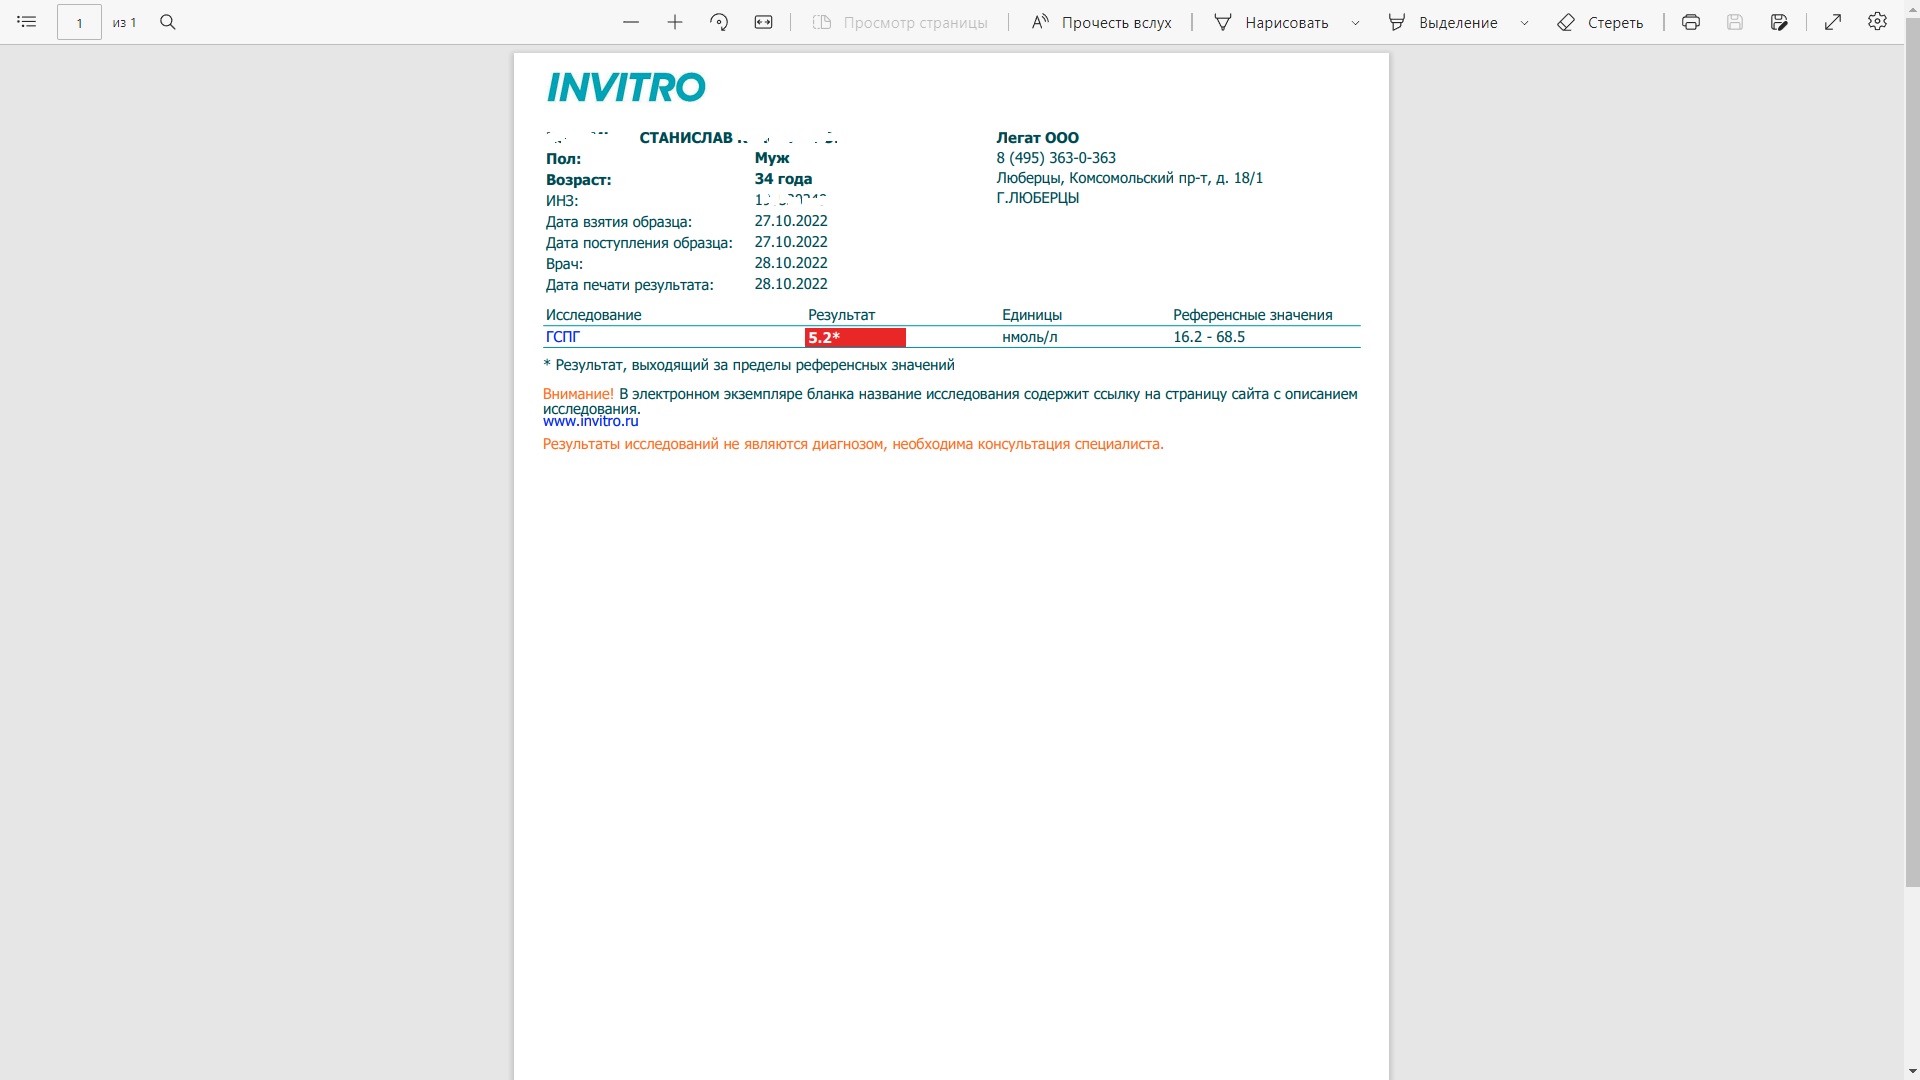Viewport: 1920px width, 1080px height.
Task: Click the save as icon
Action: pyautogui.click(x=1779, y=22)
